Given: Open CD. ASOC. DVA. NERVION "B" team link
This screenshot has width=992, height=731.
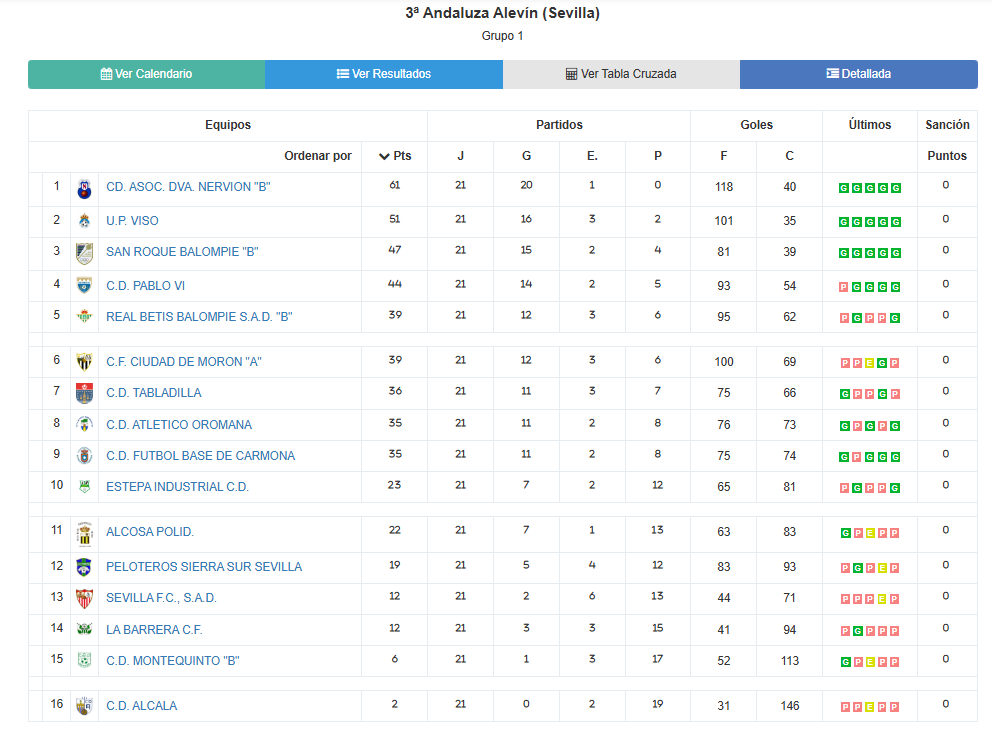Looking at the screenshot, I should coord(189,187).
